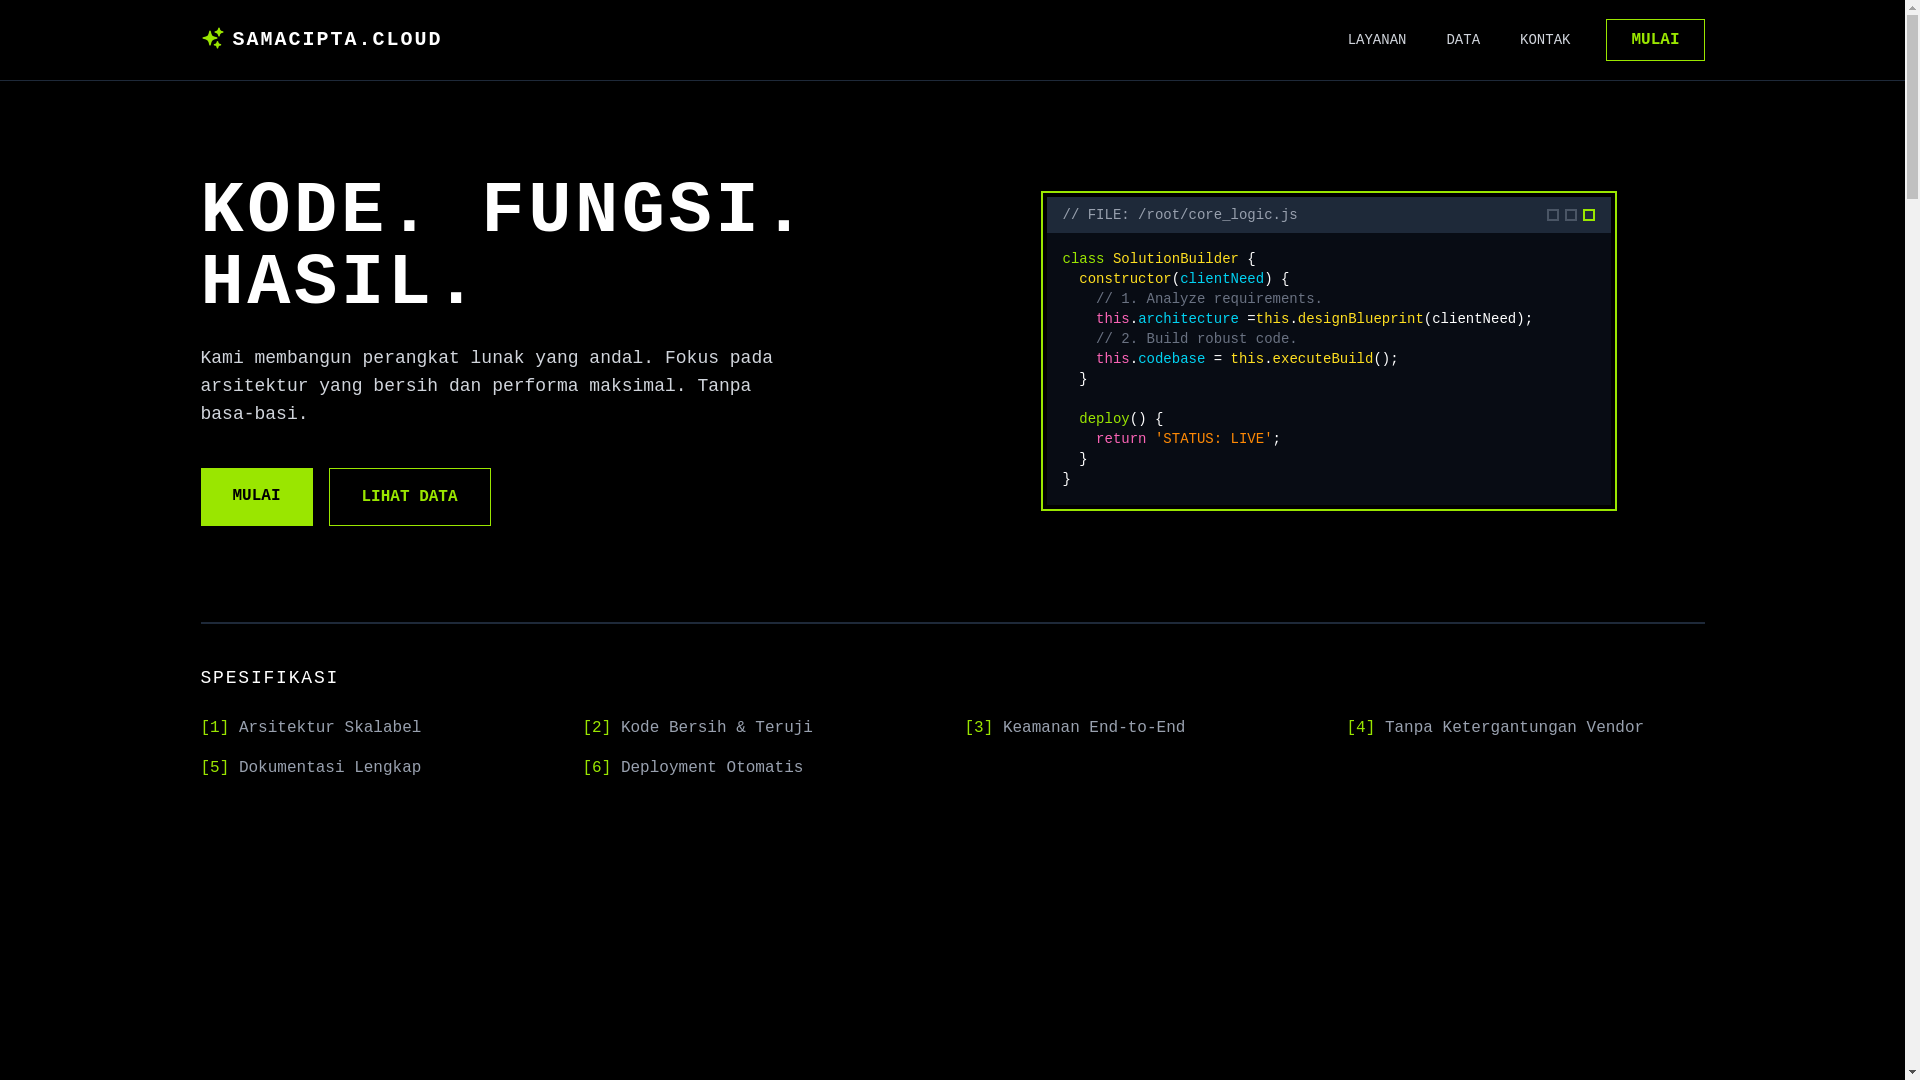Click '[4] Tanpa Ketergantungan Vendor' spec item
1920x1080 pixels.
[x=1494, y=728]
